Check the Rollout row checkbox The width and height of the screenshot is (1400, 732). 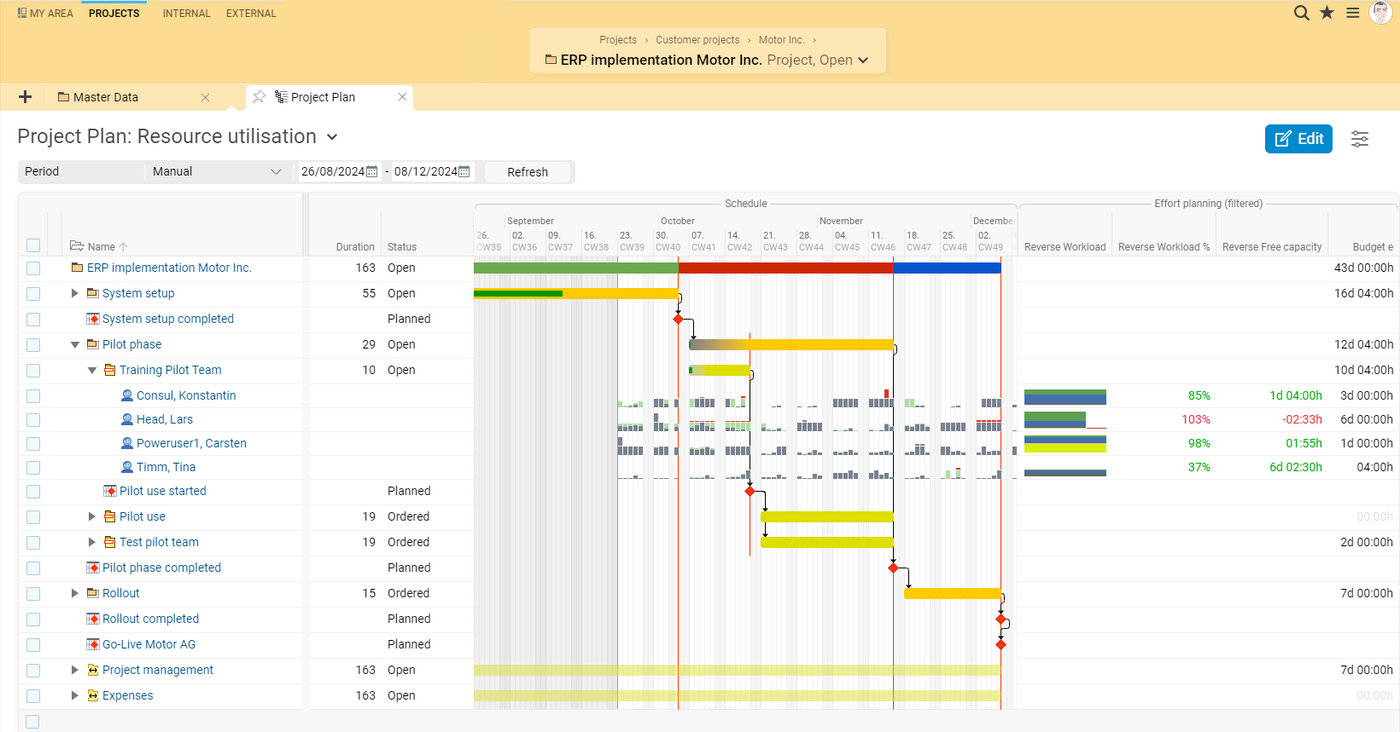34,594
